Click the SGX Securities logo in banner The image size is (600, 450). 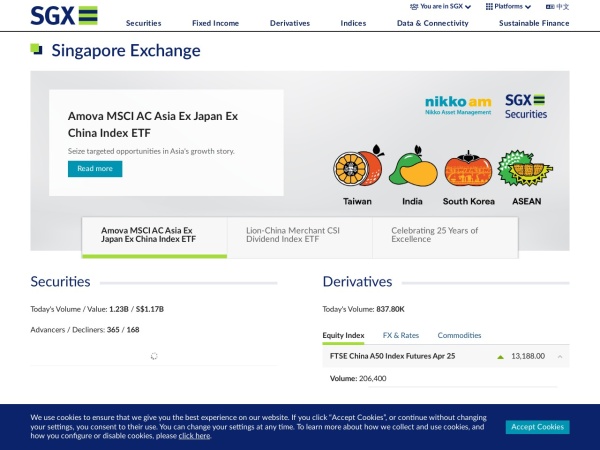point(526,106)
